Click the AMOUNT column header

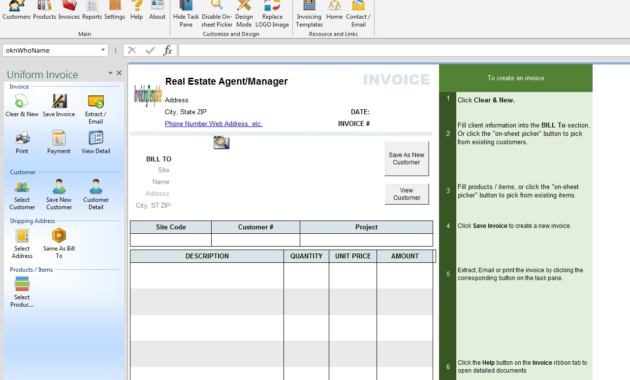point(405,256)
